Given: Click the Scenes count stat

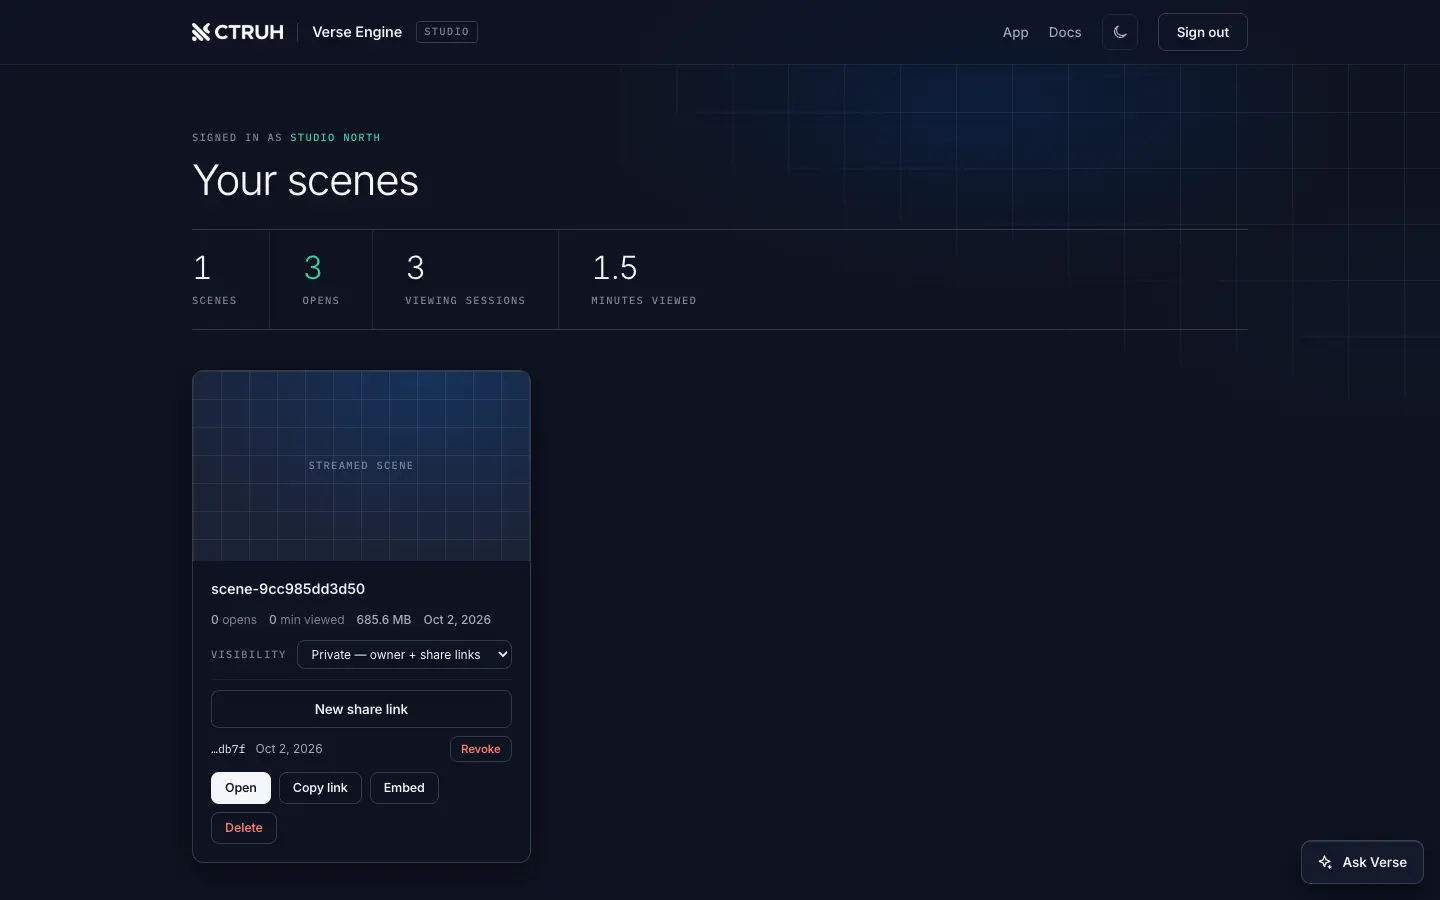Looking at the screenshot, I should tap(214, 279).
